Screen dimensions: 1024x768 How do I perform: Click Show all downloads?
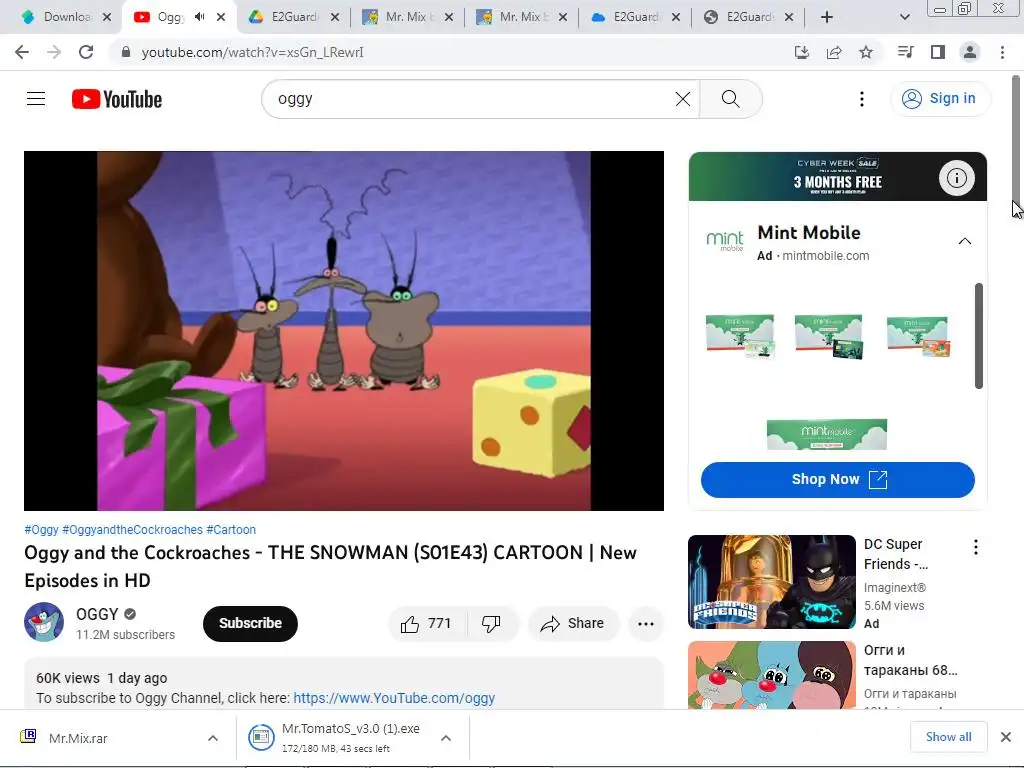pyautogui.click(x=948, y=737)
